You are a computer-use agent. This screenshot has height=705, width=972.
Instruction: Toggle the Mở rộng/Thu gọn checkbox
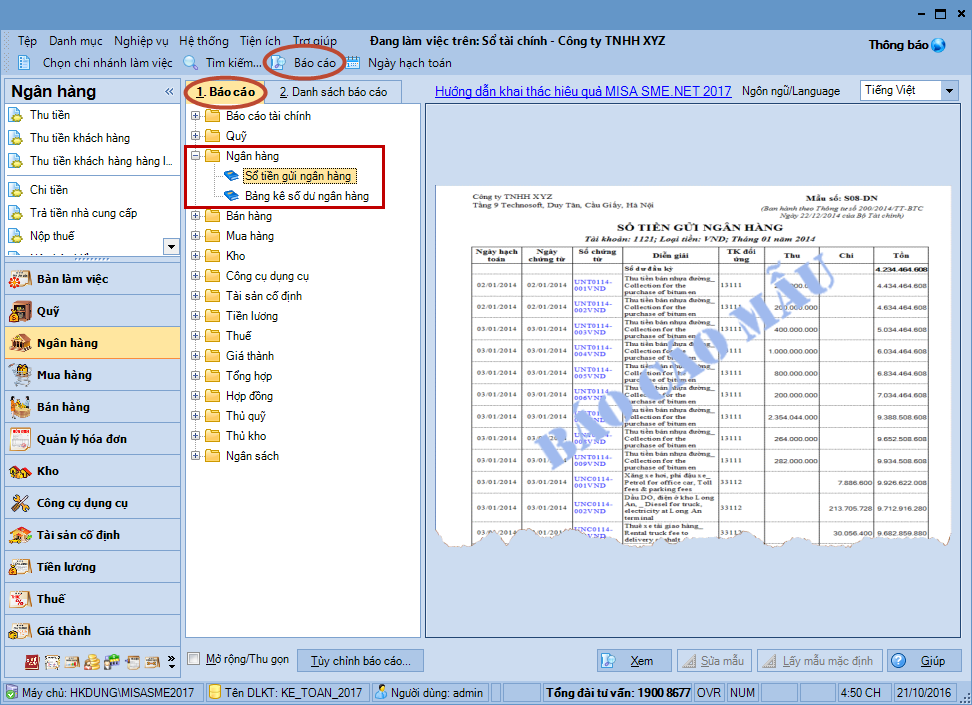coord(195,660)
